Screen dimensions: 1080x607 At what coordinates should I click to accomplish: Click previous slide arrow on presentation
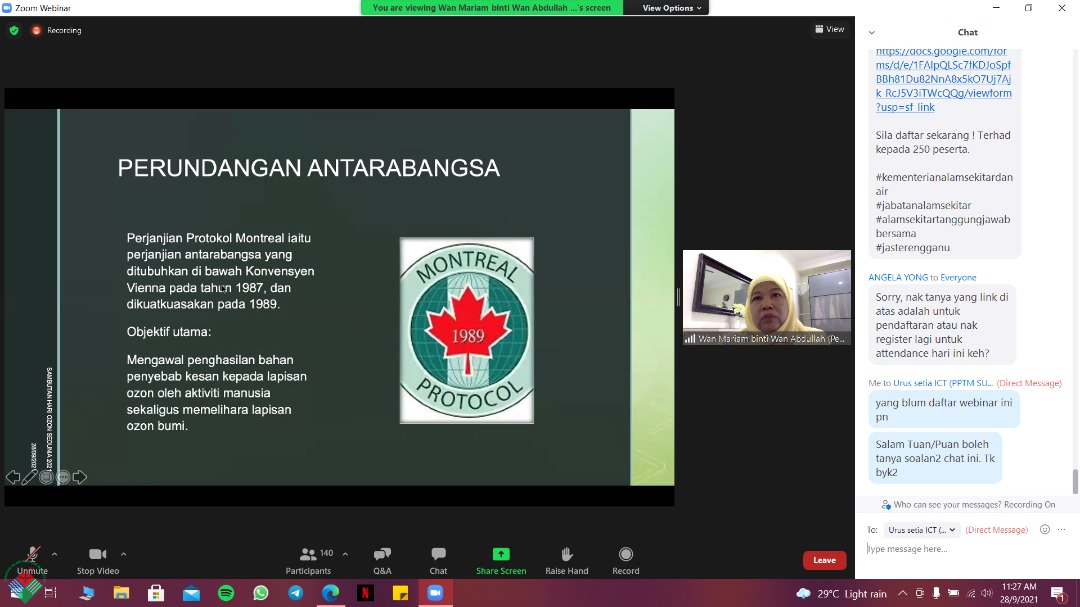(12, 477)
